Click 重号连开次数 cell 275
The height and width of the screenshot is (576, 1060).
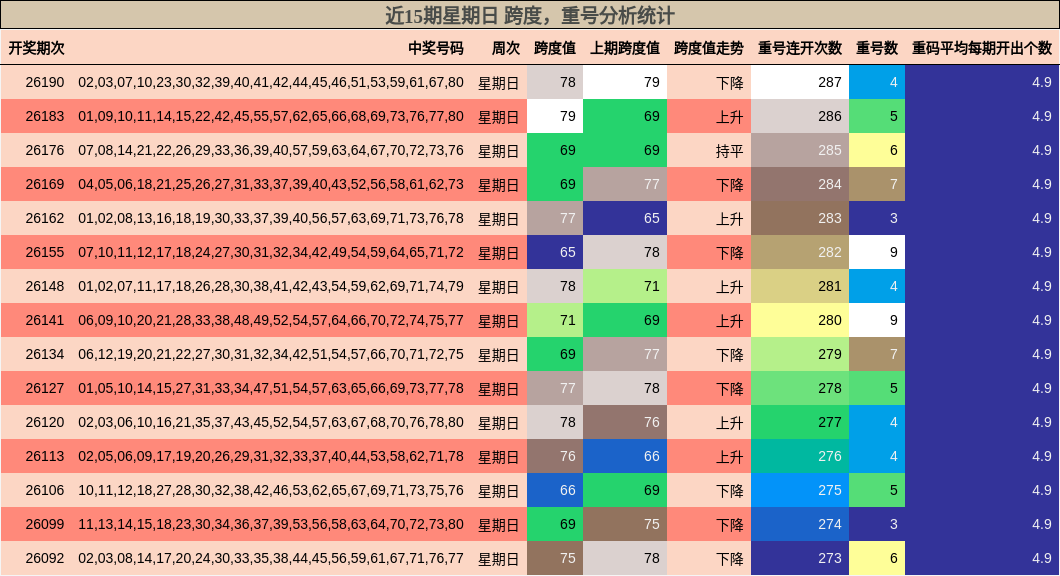coord(800,490)
